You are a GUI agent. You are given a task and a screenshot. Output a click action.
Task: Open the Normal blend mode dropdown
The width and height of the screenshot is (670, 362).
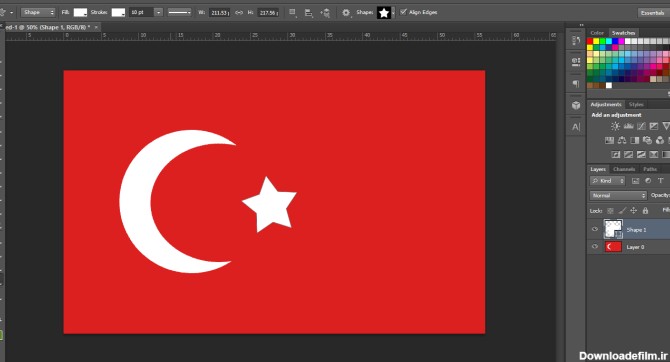coord(618,195)
